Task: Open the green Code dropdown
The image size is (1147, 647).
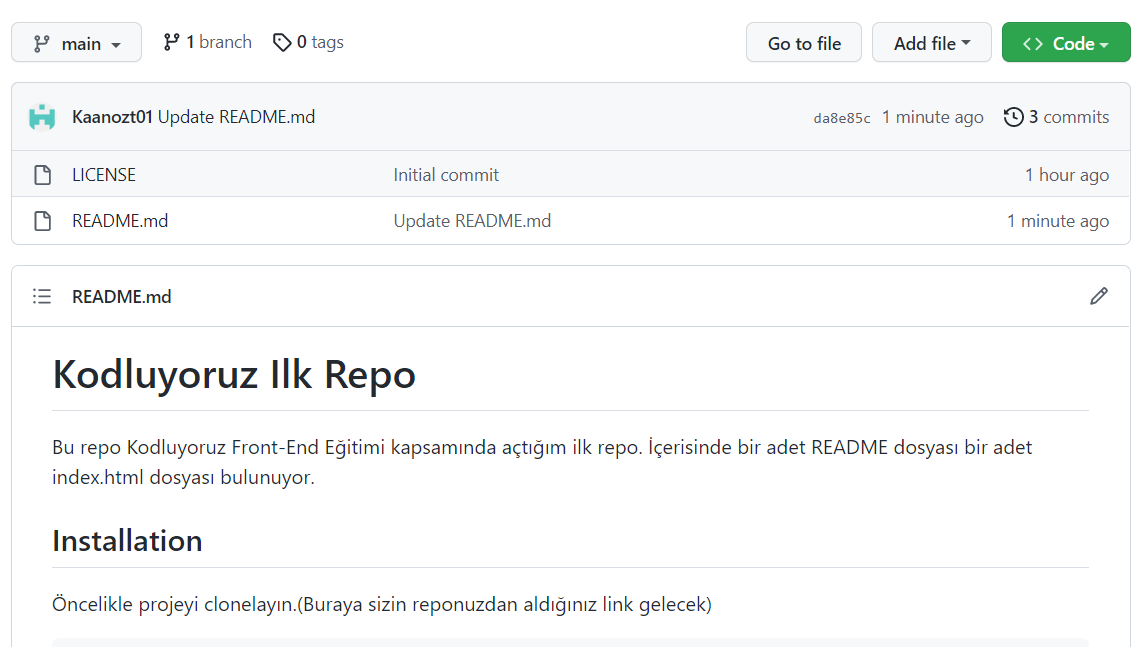Action: pos(1066,43)
